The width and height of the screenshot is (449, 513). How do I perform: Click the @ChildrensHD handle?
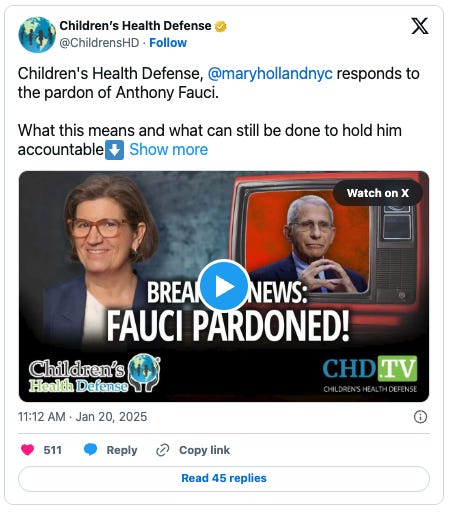point(99,43)
